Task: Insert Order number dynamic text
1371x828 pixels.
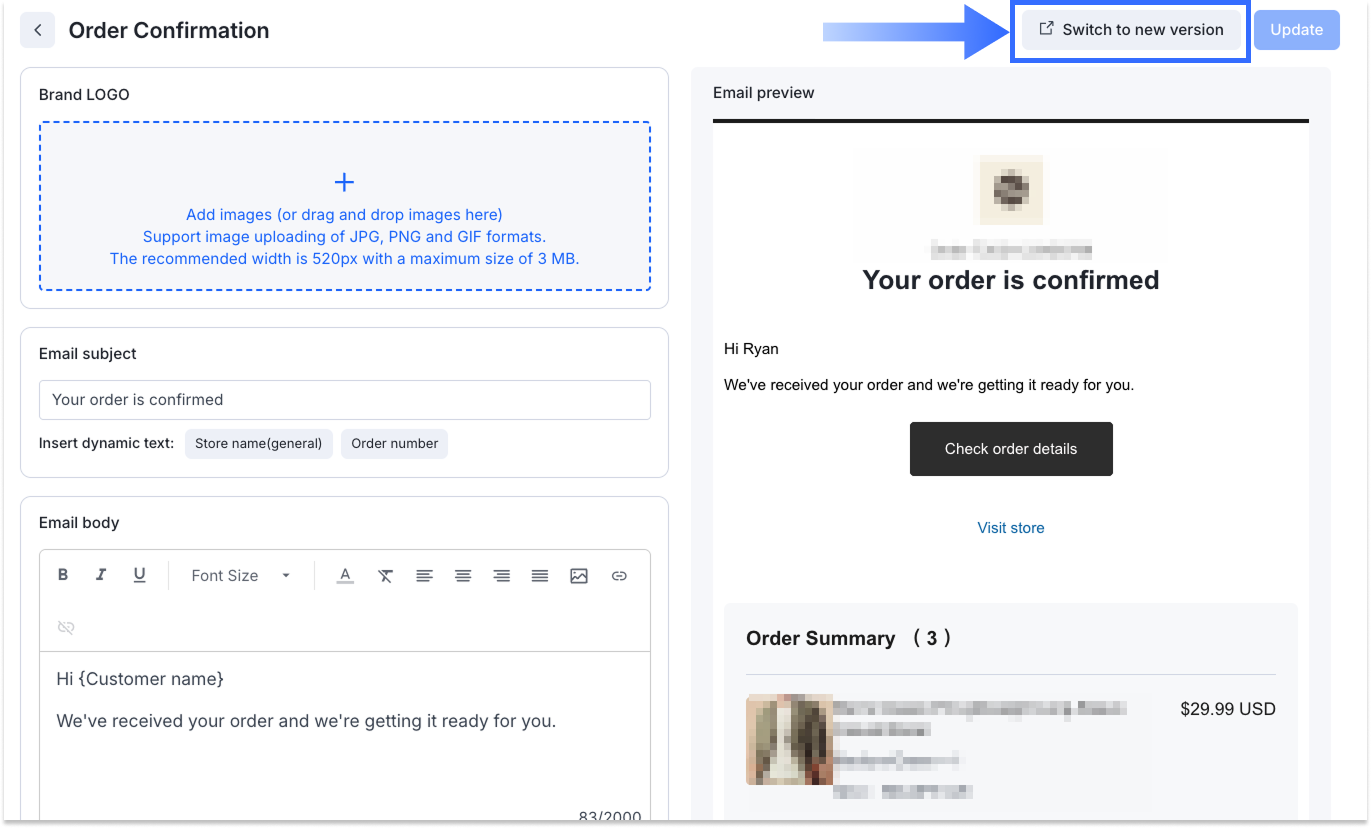Action: click(x=394, y=444)
